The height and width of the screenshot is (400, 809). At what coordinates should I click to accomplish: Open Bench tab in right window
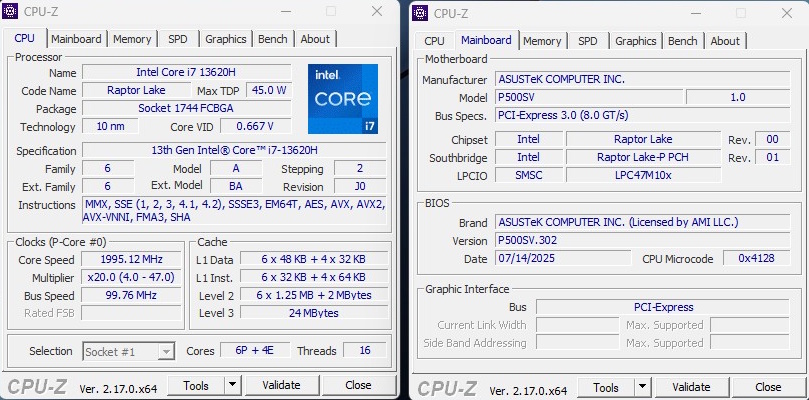683,41
